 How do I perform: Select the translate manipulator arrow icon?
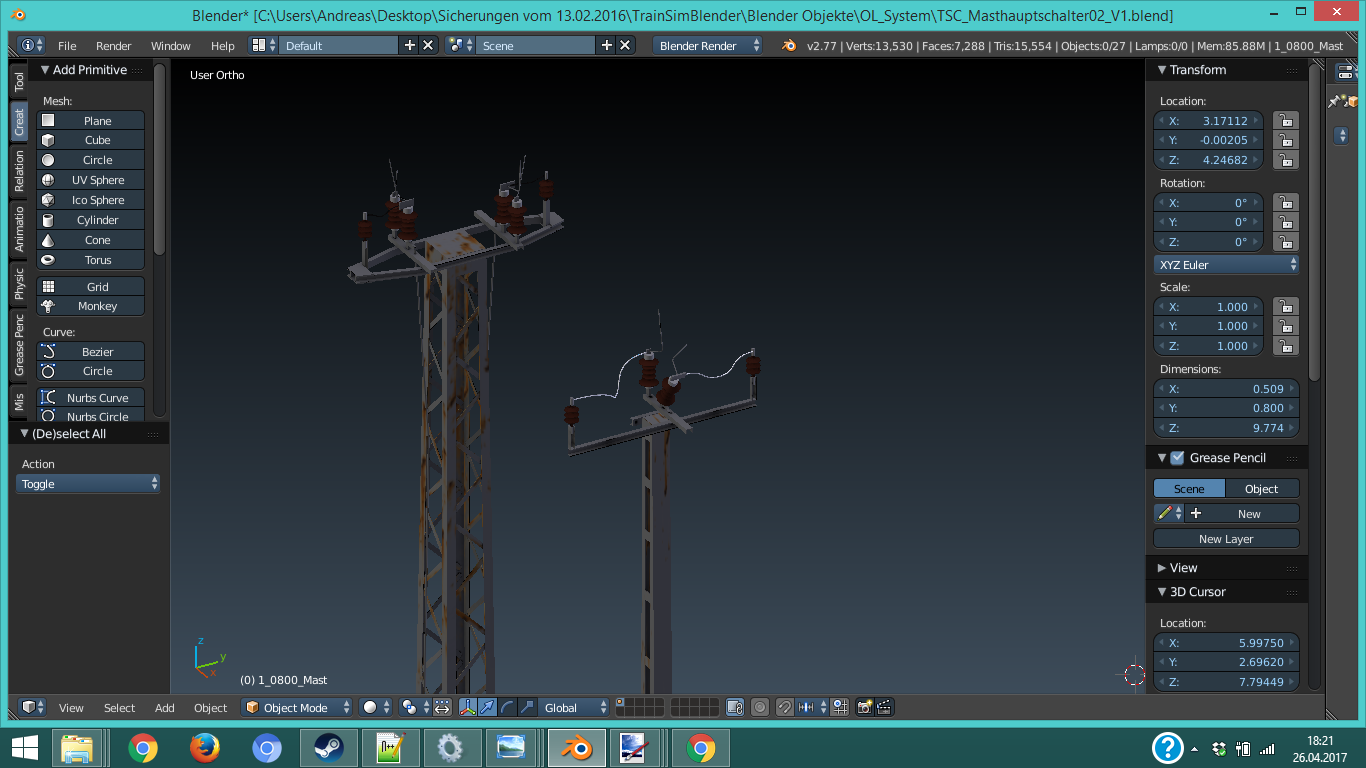[487, 707]
